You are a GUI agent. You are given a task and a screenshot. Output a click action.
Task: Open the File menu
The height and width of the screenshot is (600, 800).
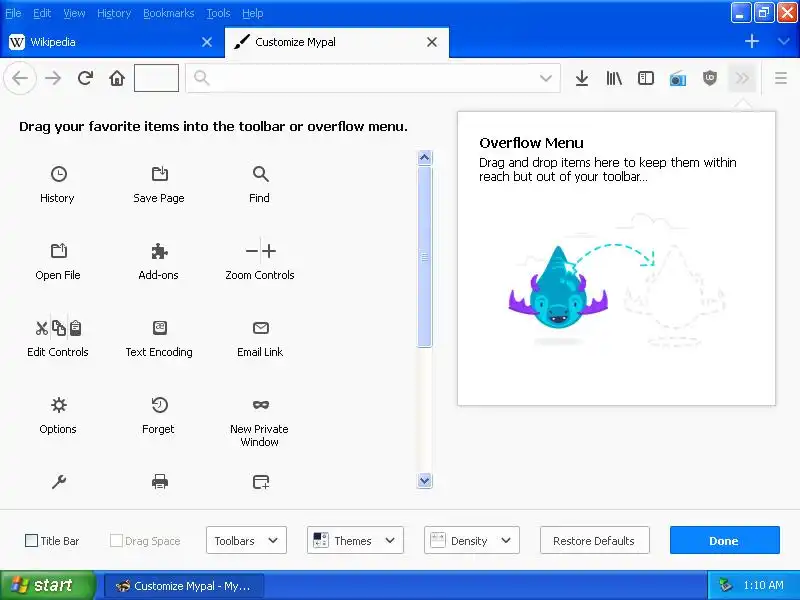(13, 13)
